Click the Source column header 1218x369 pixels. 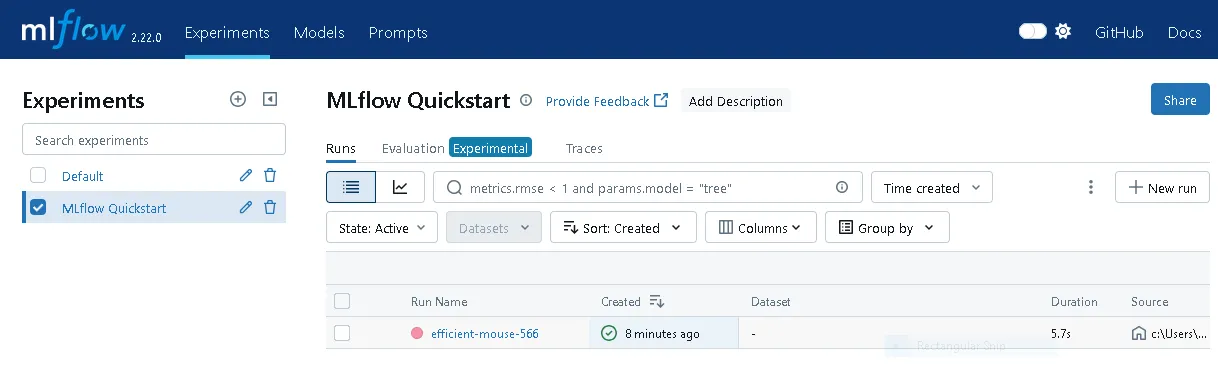(x=1150, y=301)
